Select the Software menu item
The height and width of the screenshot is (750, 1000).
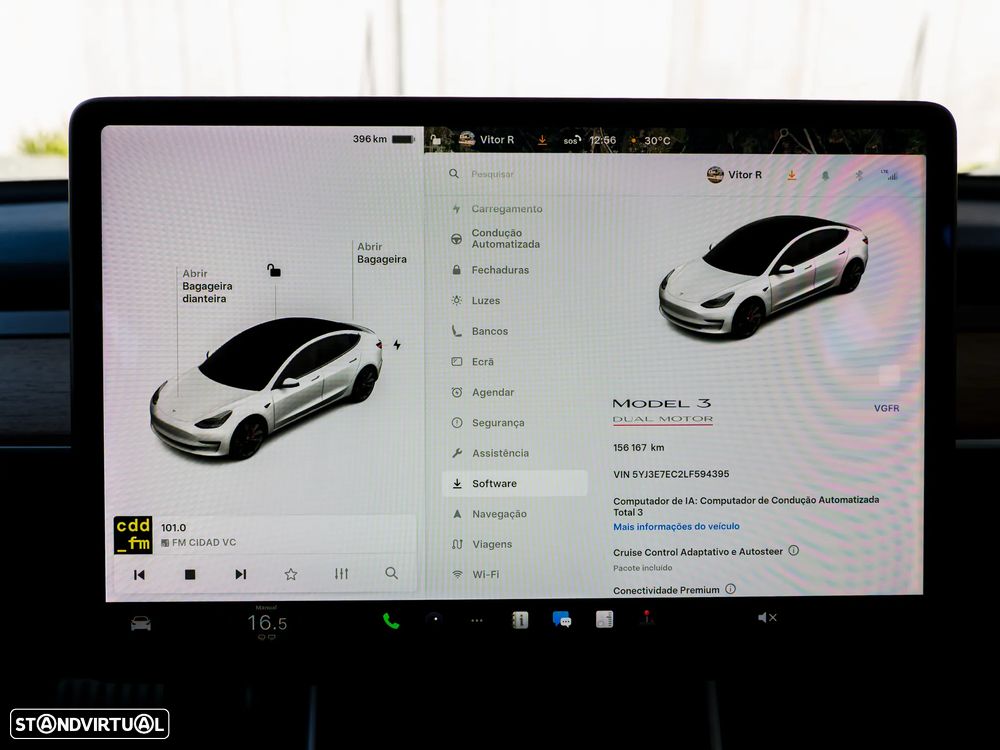pos(514,483)
